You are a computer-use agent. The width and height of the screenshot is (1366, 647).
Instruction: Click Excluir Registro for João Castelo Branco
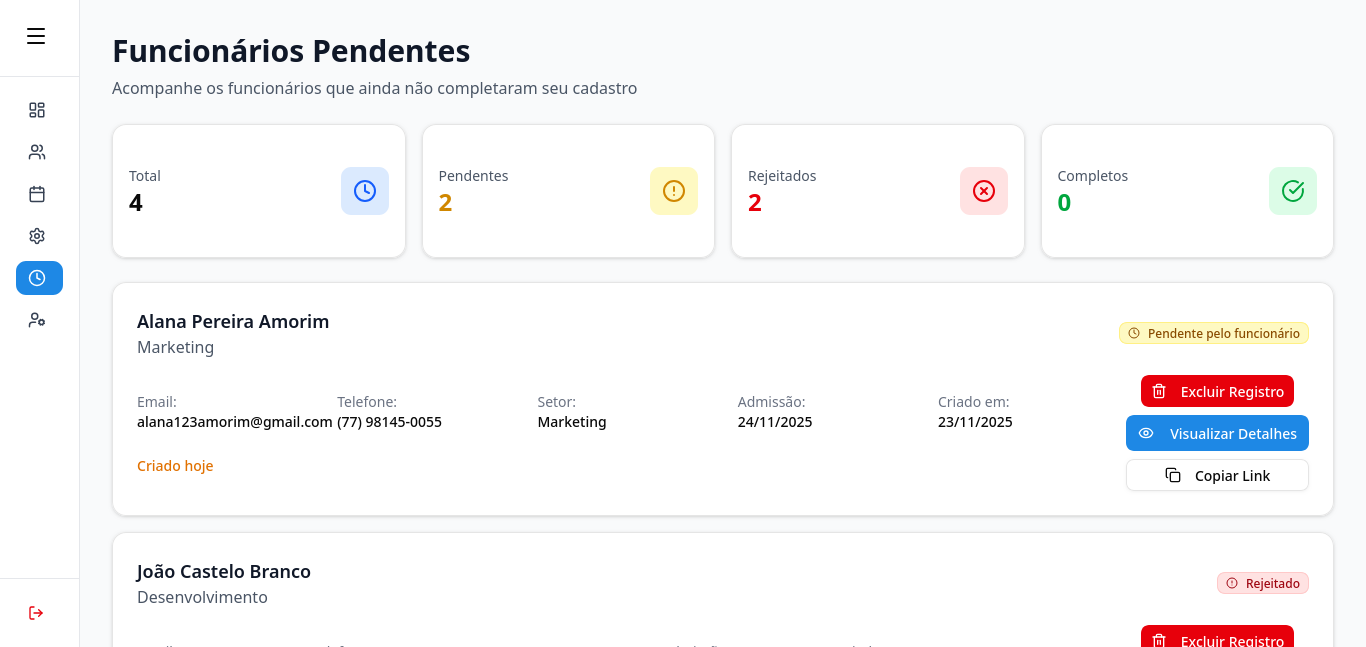1217,637
